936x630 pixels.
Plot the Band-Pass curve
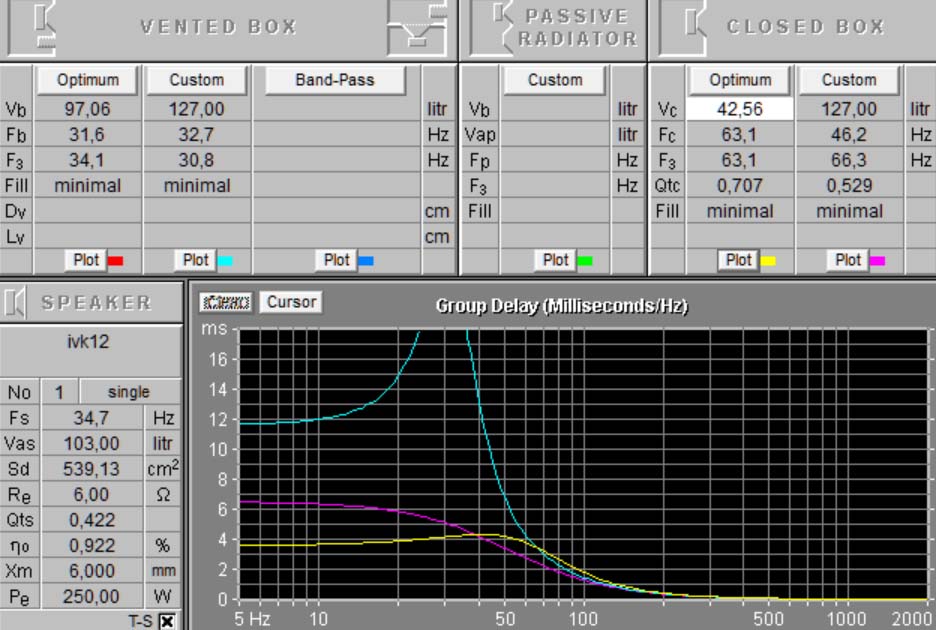tap(336, 260)
